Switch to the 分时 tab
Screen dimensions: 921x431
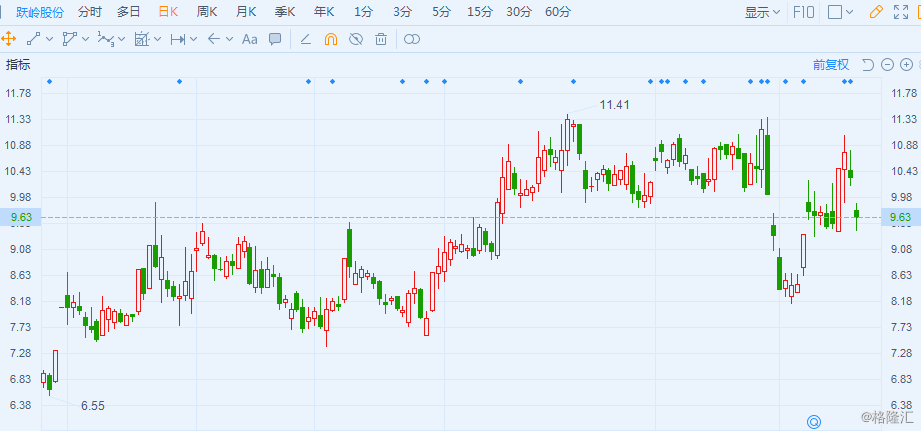tap(89, 12)
